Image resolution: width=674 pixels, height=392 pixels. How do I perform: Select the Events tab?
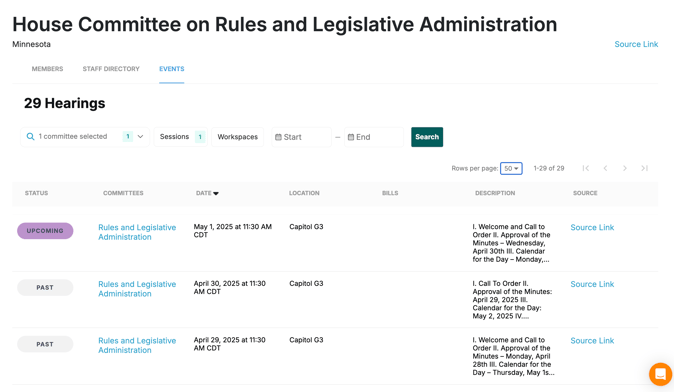[x=172, y=69]
